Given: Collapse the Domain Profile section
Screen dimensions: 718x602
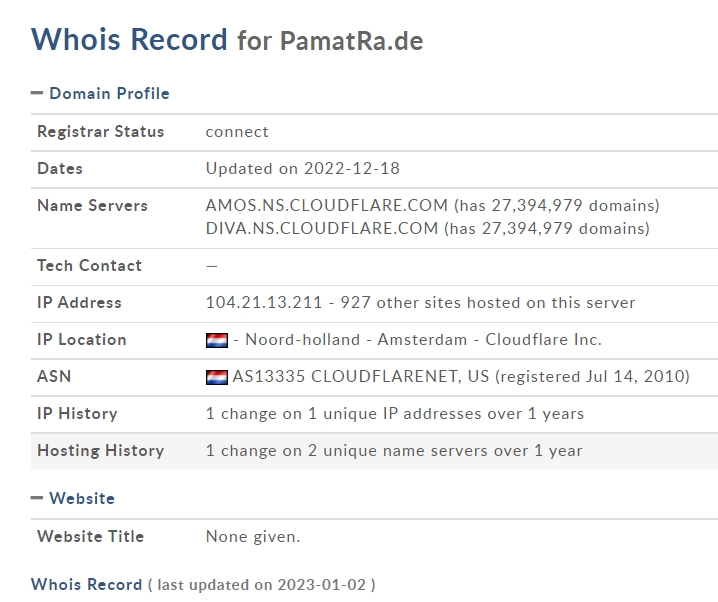Looking at the screenshot, I should tap(37, 93).
